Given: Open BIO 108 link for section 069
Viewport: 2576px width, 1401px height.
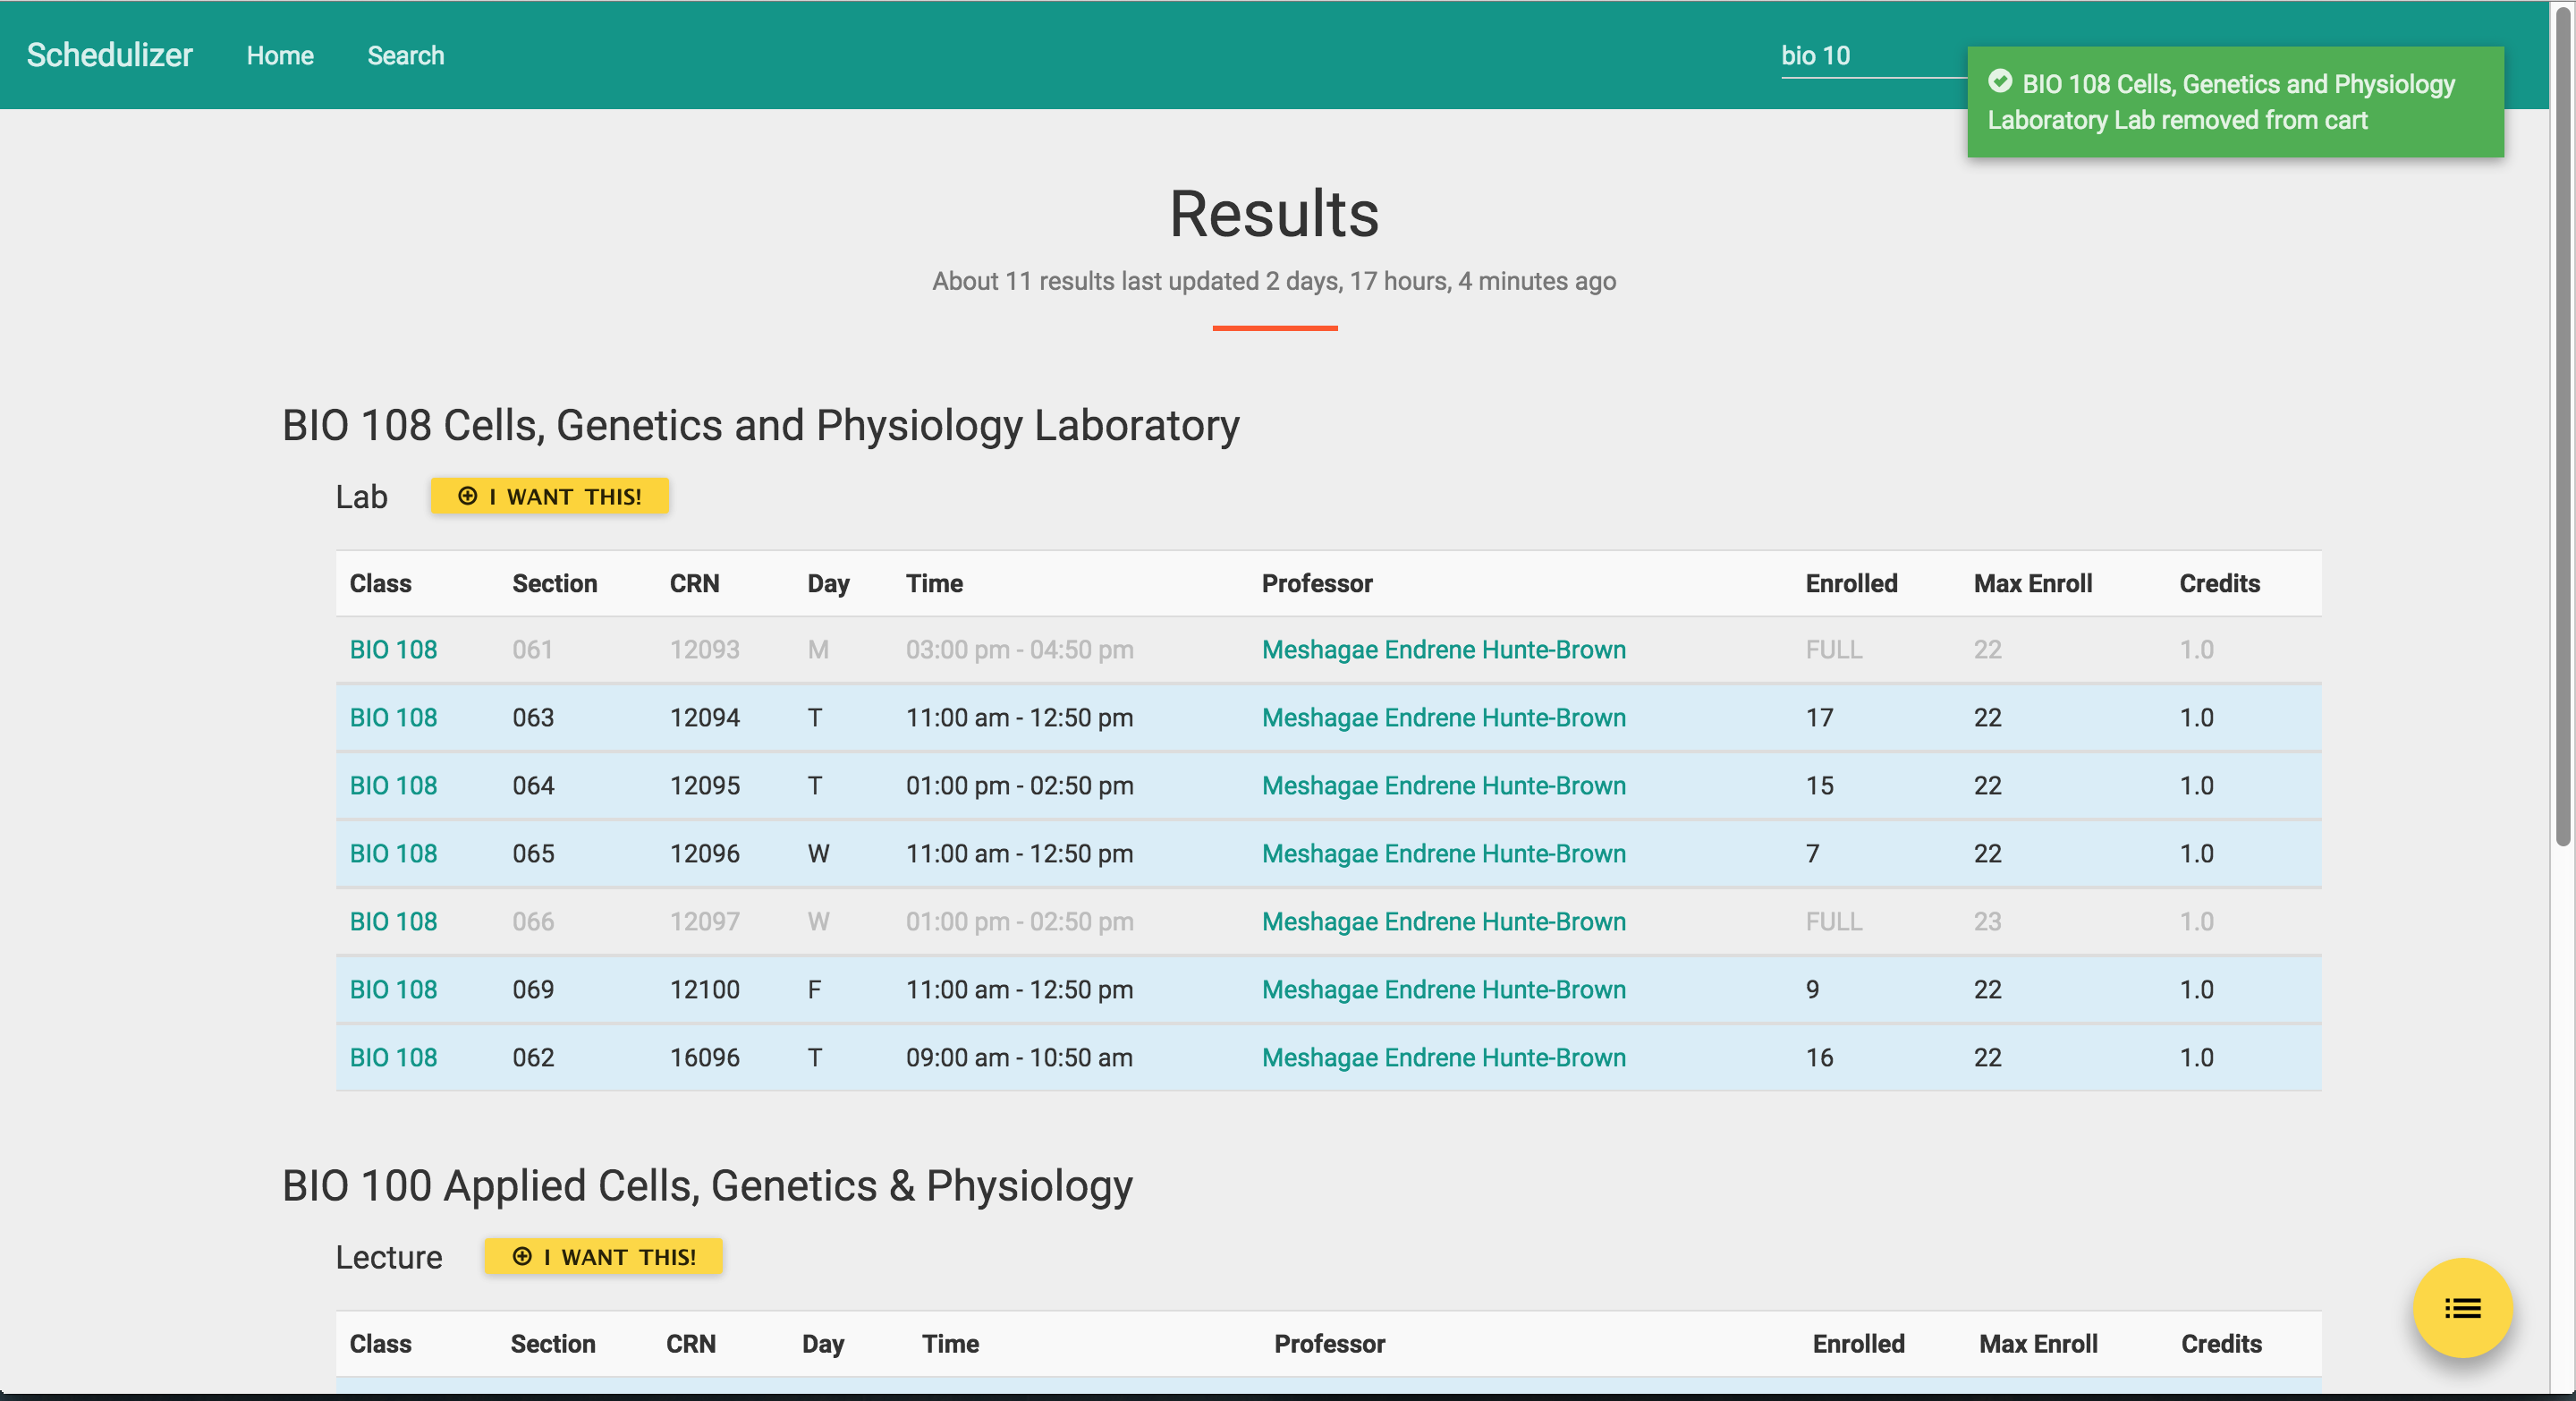Looking at the screenshot, I should pos(393,989).
